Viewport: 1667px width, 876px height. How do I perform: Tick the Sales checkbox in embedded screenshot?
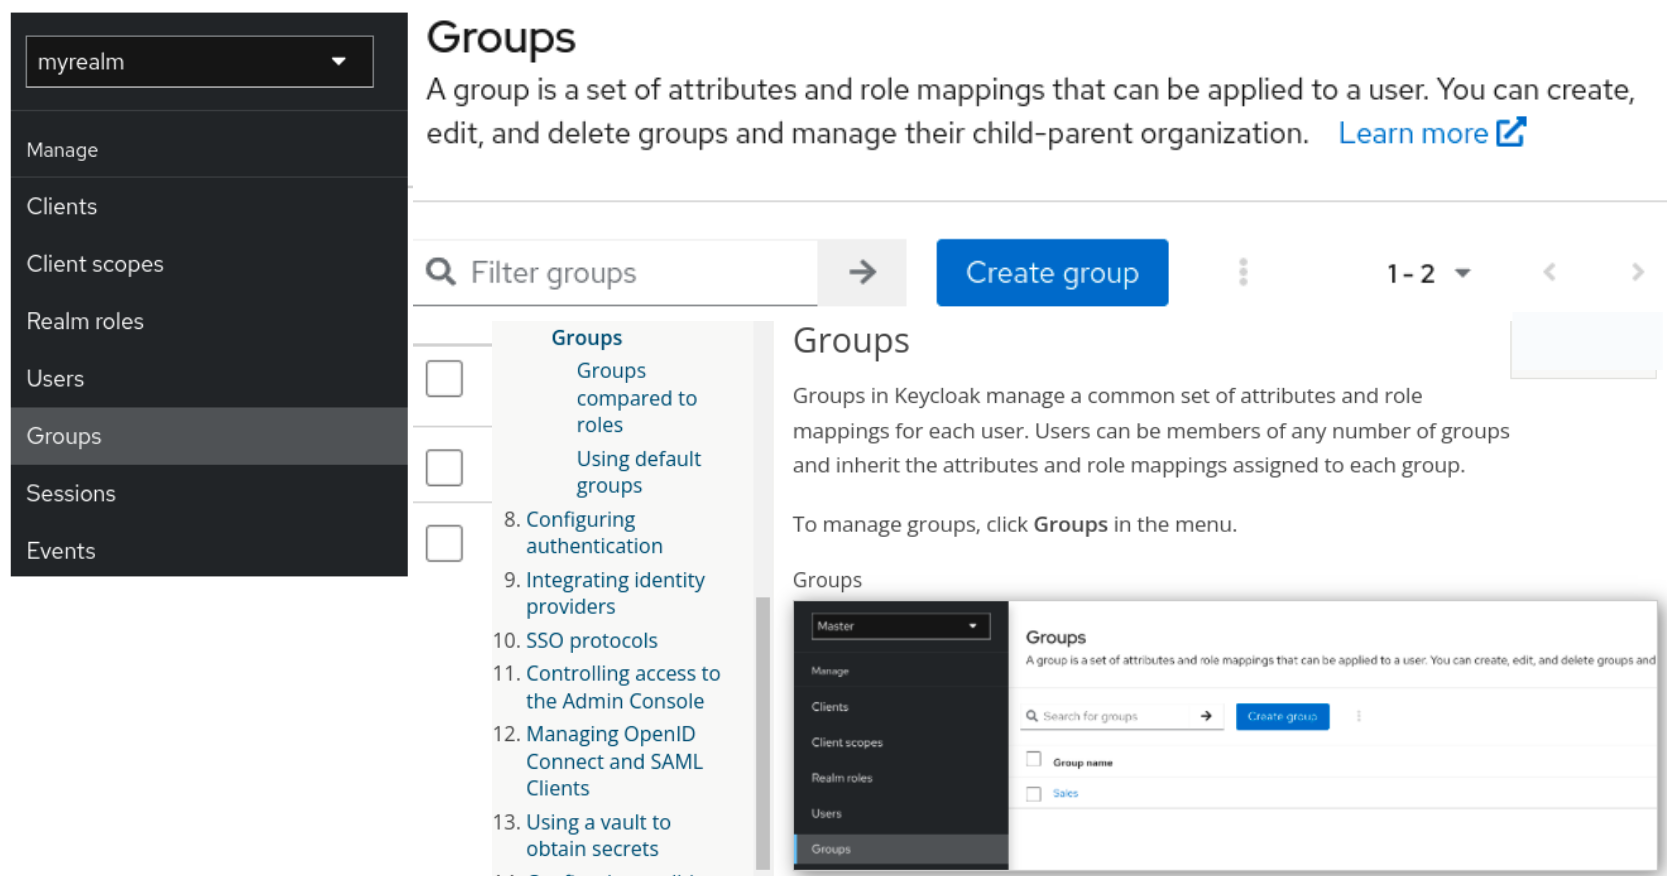(x=1034, y=794)
